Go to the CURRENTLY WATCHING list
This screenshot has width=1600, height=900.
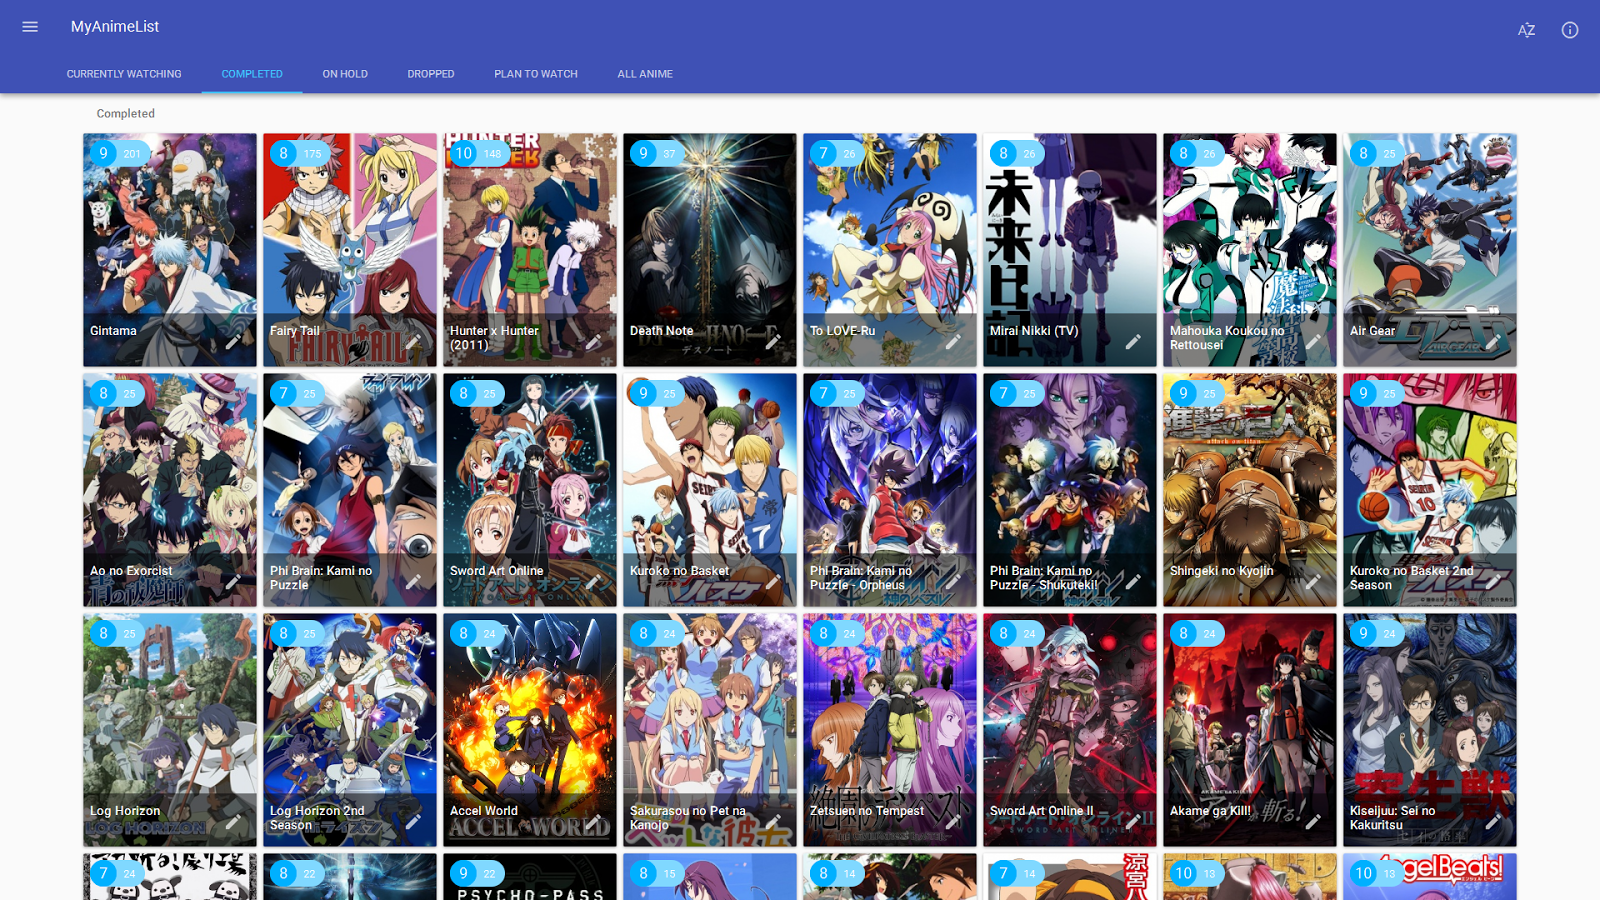(x=124, y=73)
